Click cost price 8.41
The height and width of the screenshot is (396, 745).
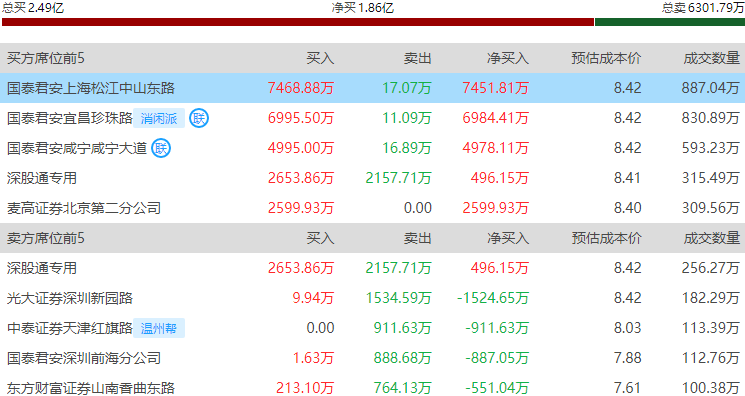pyautogui.click(x=627, y=178)
